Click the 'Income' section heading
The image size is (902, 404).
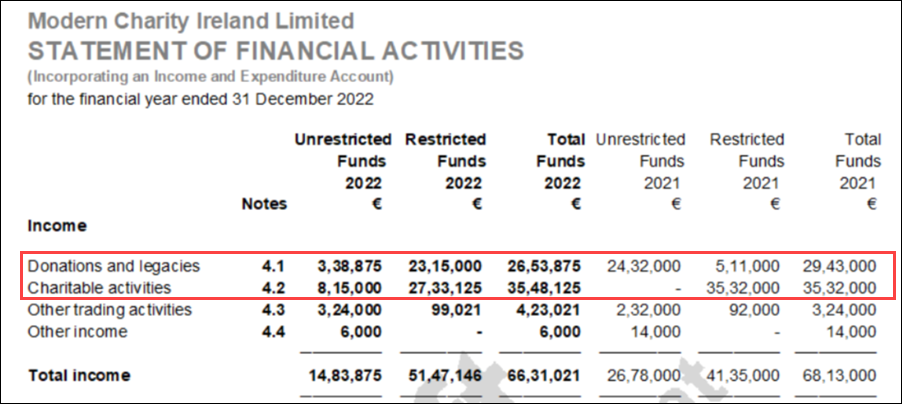pos(57,226)
